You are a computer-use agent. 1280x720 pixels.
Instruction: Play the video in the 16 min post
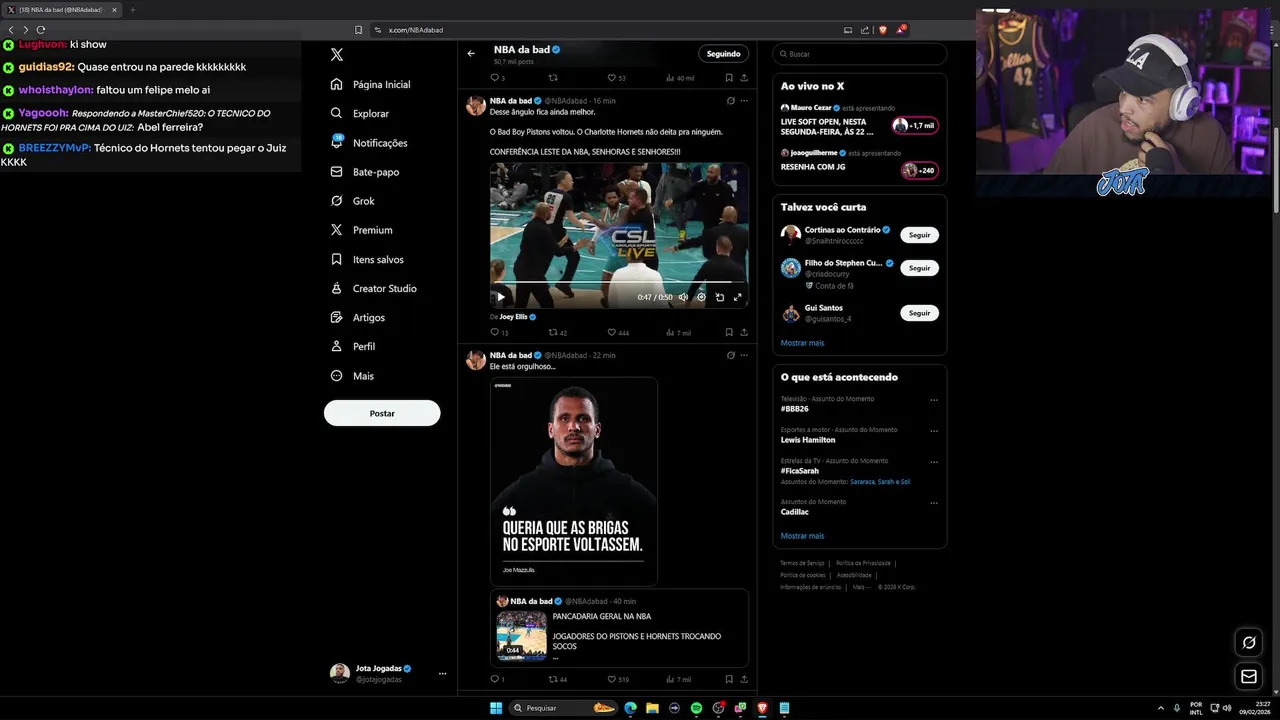(x=501, y=297)
